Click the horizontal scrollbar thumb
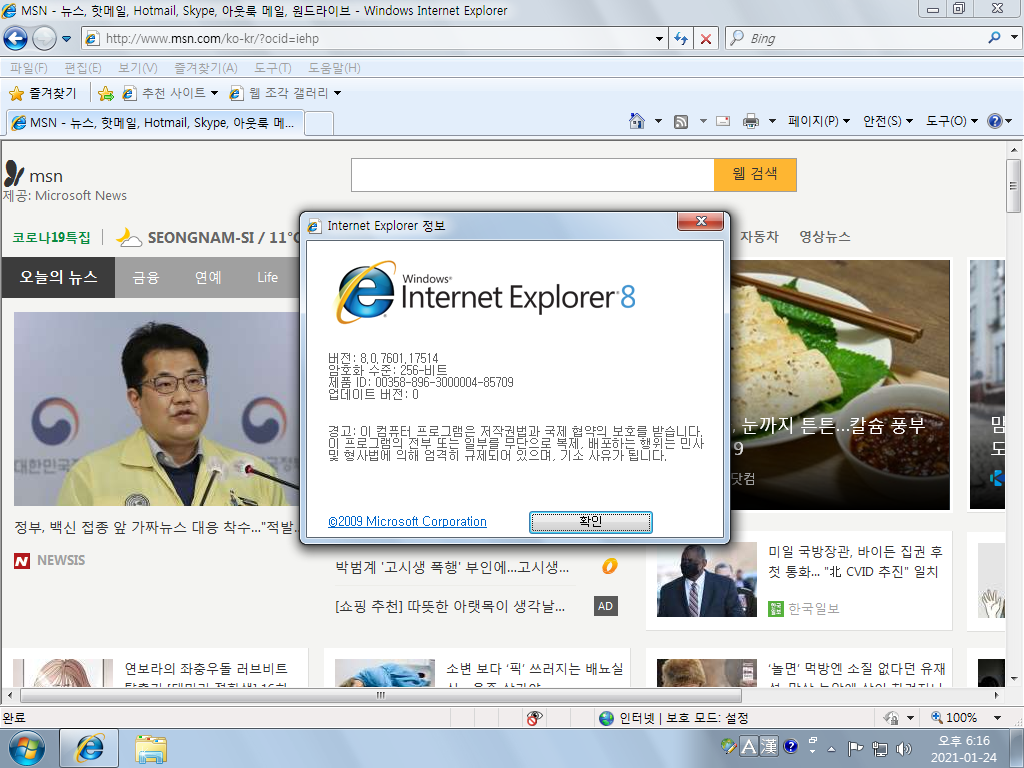1024x768 pixels. pyautogui.click(x=381, y=695)
